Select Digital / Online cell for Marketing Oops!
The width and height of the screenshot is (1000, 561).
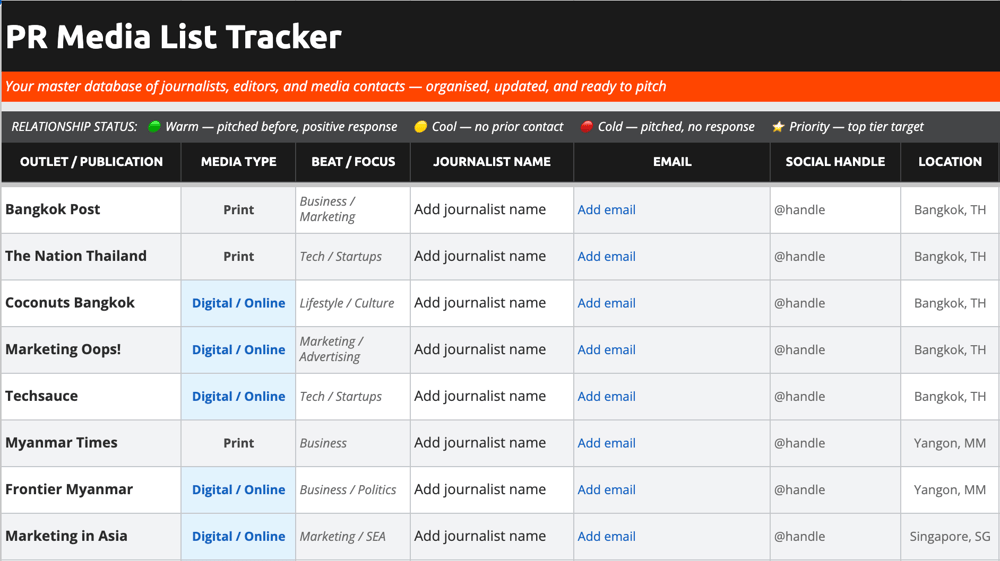point(239,349)
